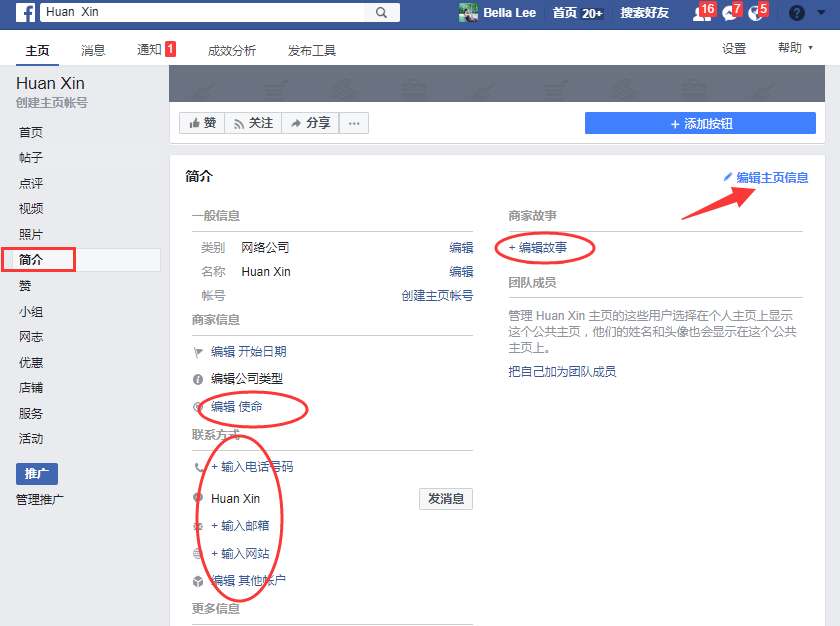The width and height of the screenshot is (840, 626).
Task: Expand the 帮助 dropdown menu
Action: 795,48
